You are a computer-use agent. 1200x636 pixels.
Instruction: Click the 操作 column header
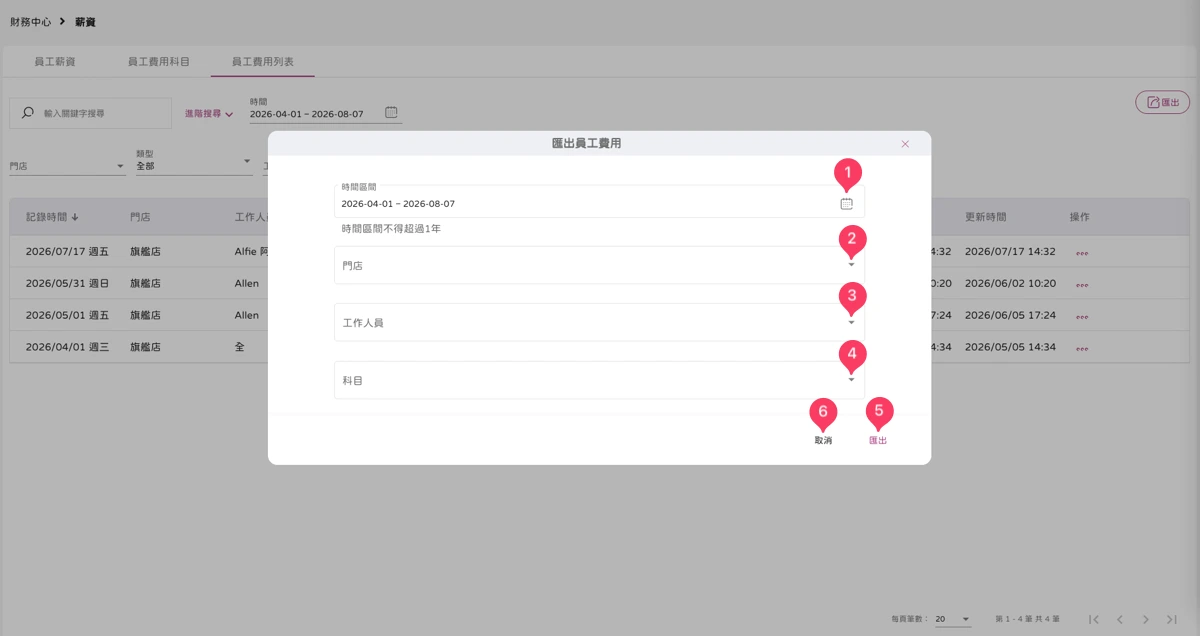(1080, 217)
